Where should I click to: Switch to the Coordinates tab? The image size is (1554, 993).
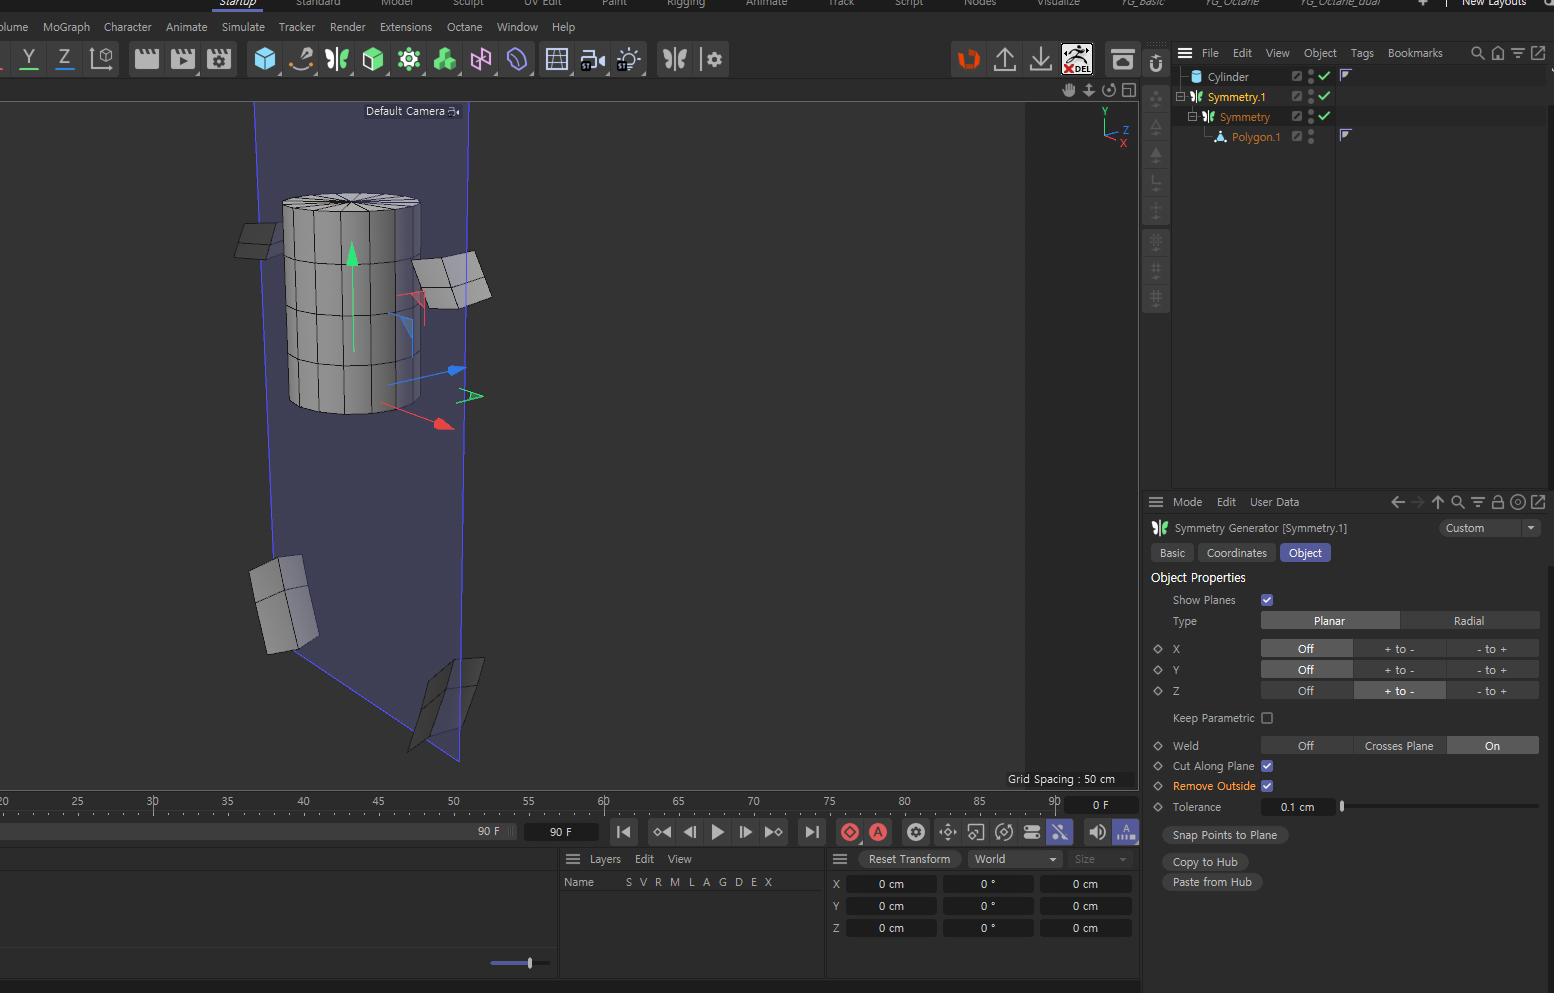tap(1236, 553)
